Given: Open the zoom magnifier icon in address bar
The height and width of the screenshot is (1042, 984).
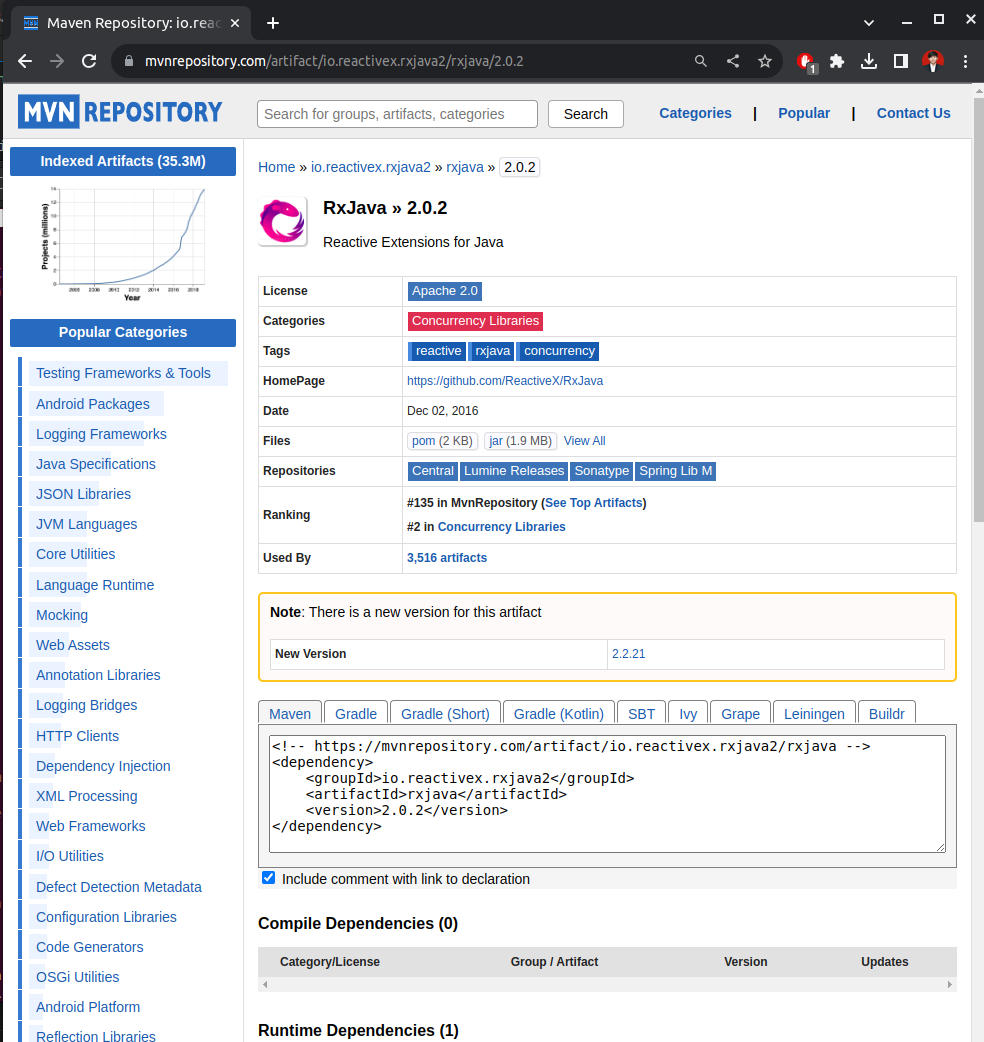Looking at the screenshot, I should (x=700, y=61).
